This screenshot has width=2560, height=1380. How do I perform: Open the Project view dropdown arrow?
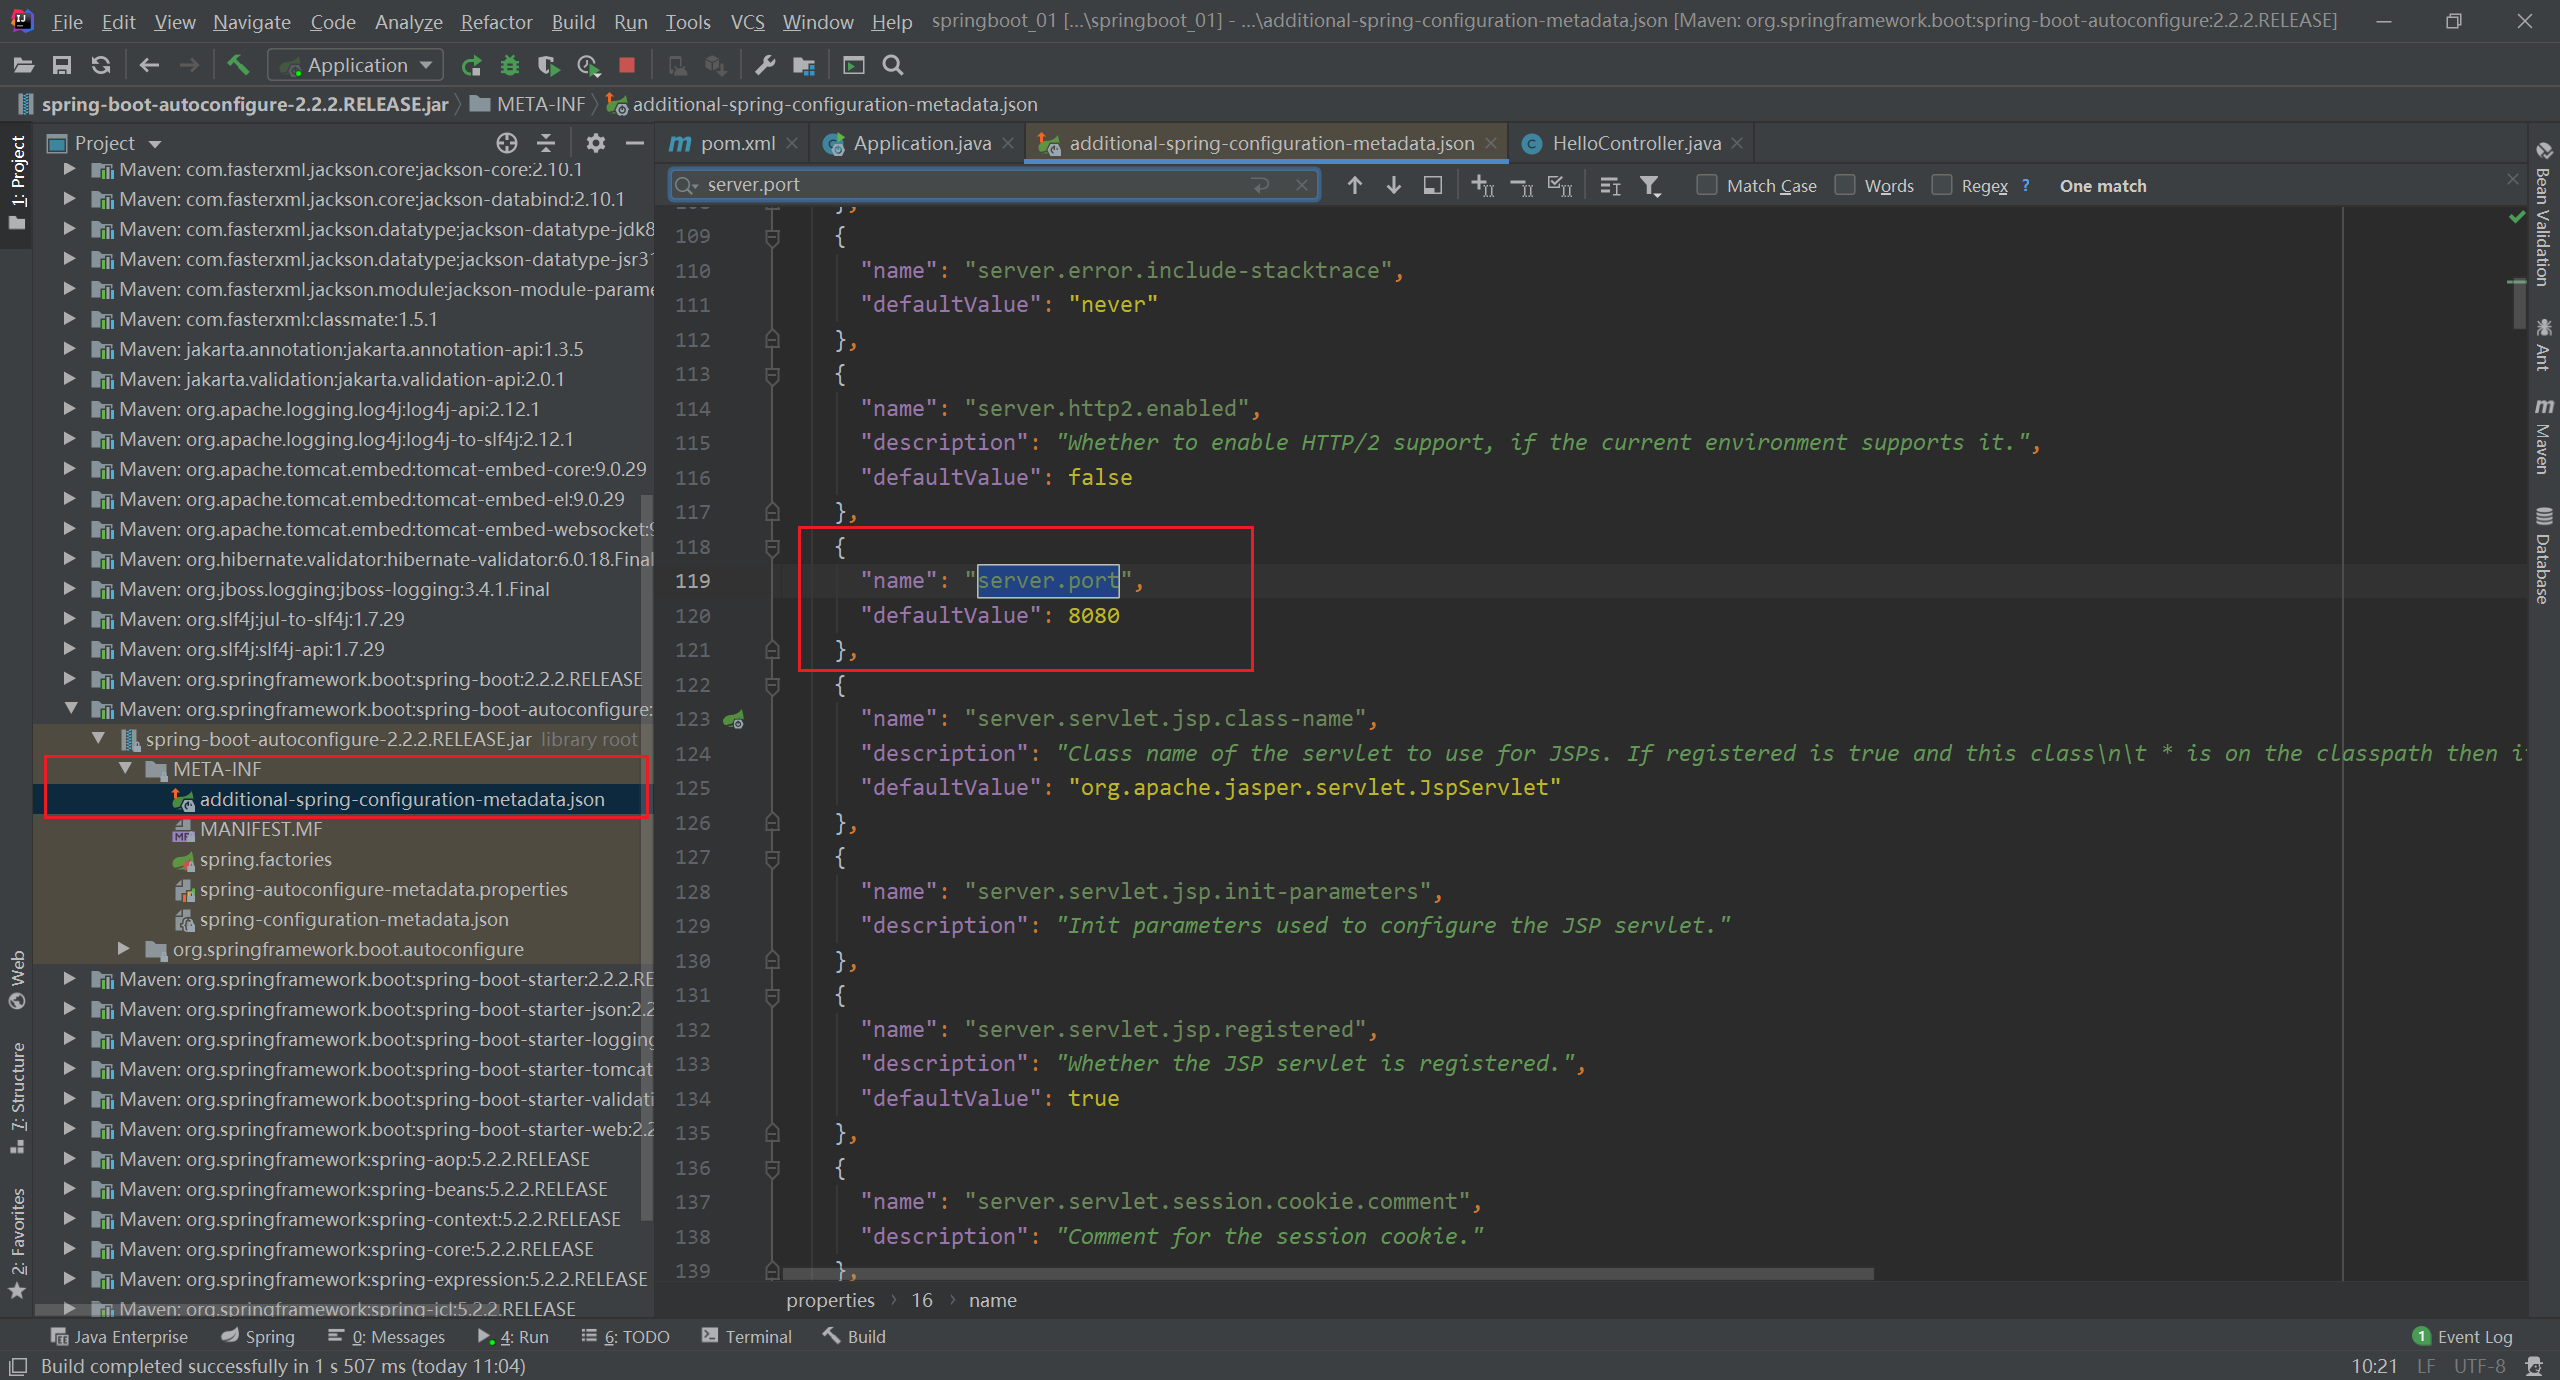(155, 144)
